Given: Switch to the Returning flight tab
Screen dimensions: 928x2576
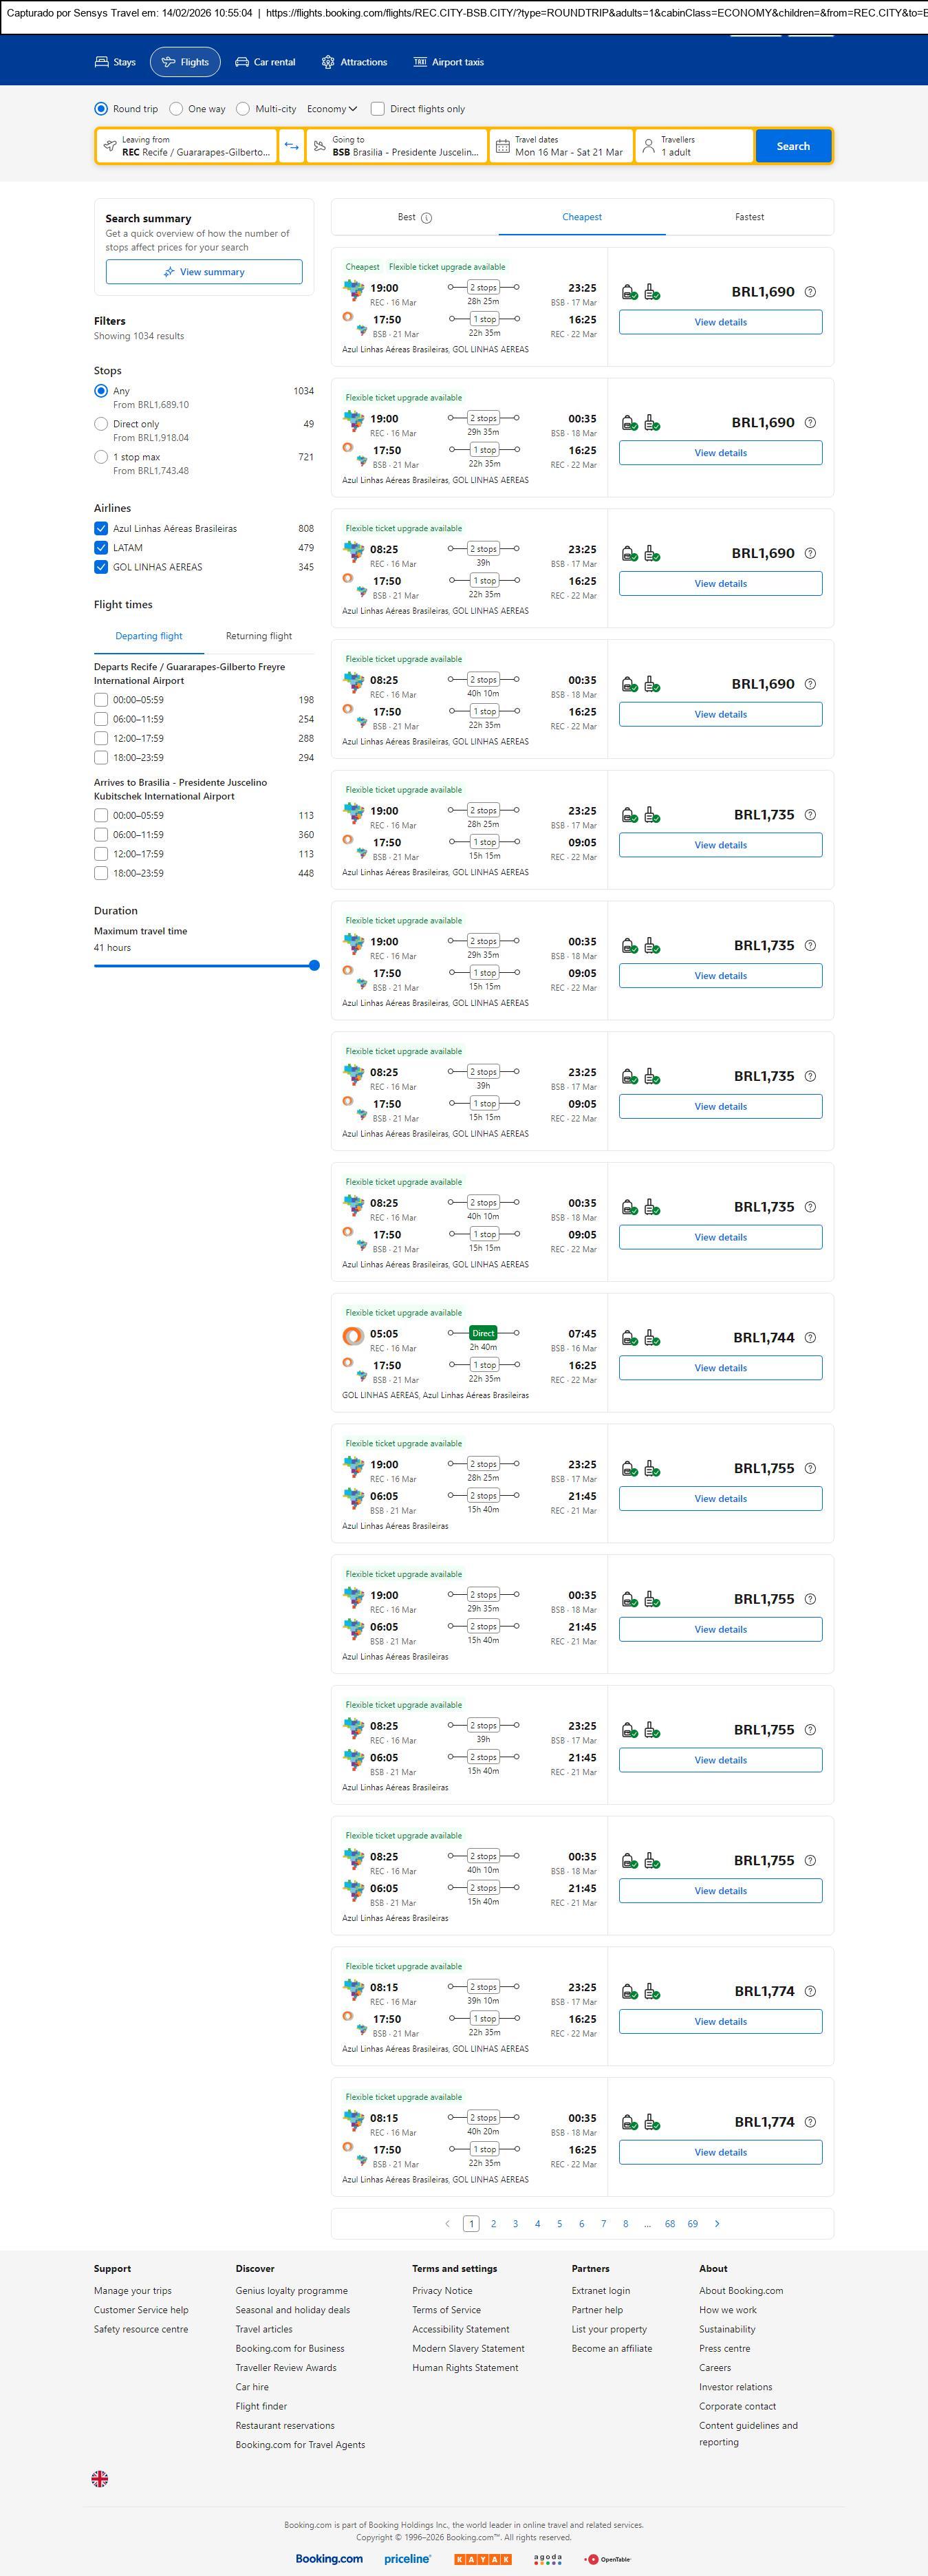Looking at the screenshot, I should [x=259, y=636].
